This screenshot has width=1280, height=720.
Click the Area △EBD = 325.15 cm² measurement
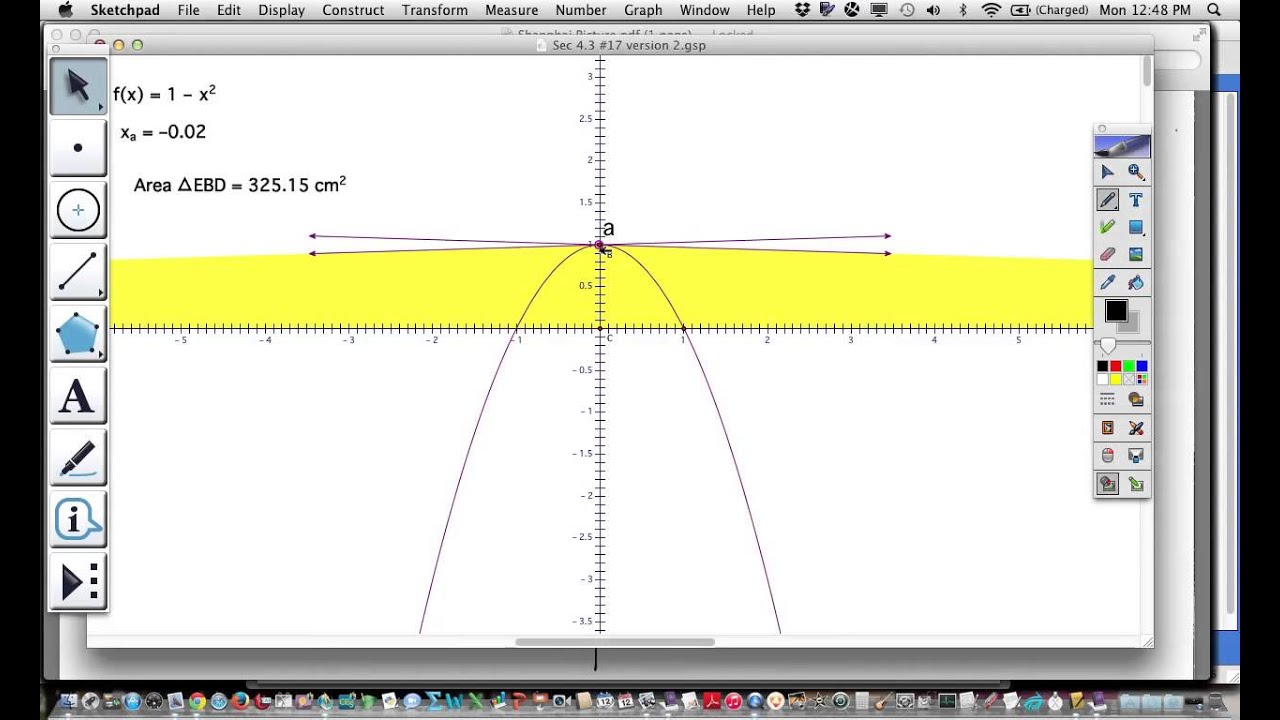(240, 185)
